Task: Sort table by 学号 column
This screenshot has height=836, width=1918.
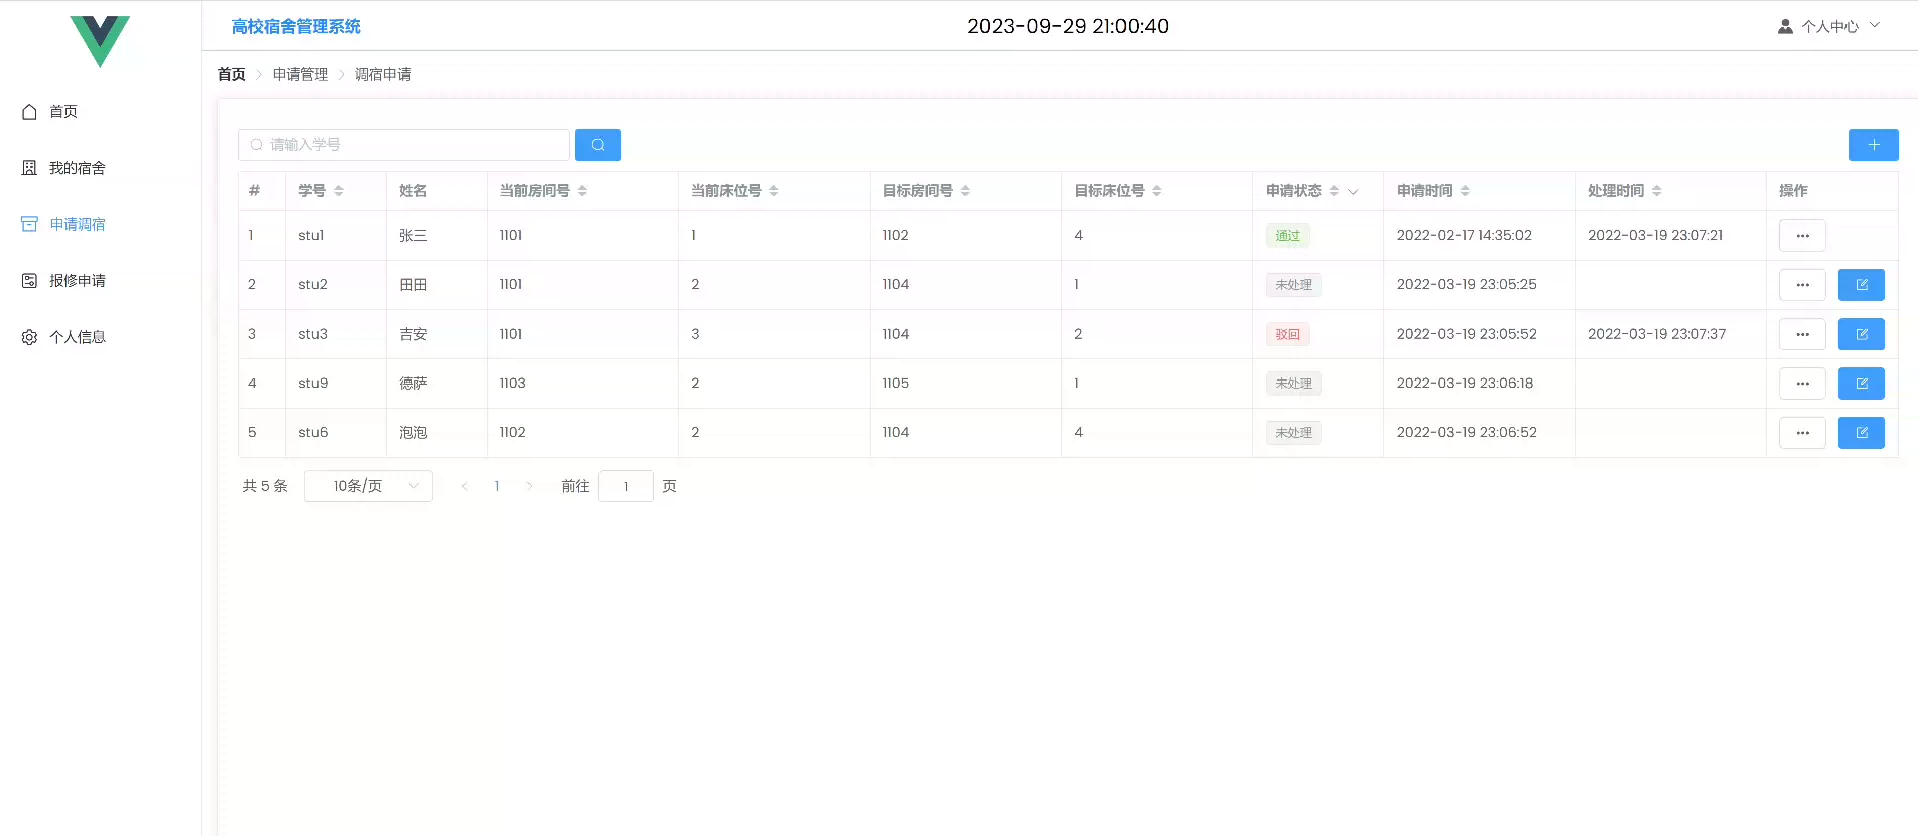Action: [x=339, y=191]
